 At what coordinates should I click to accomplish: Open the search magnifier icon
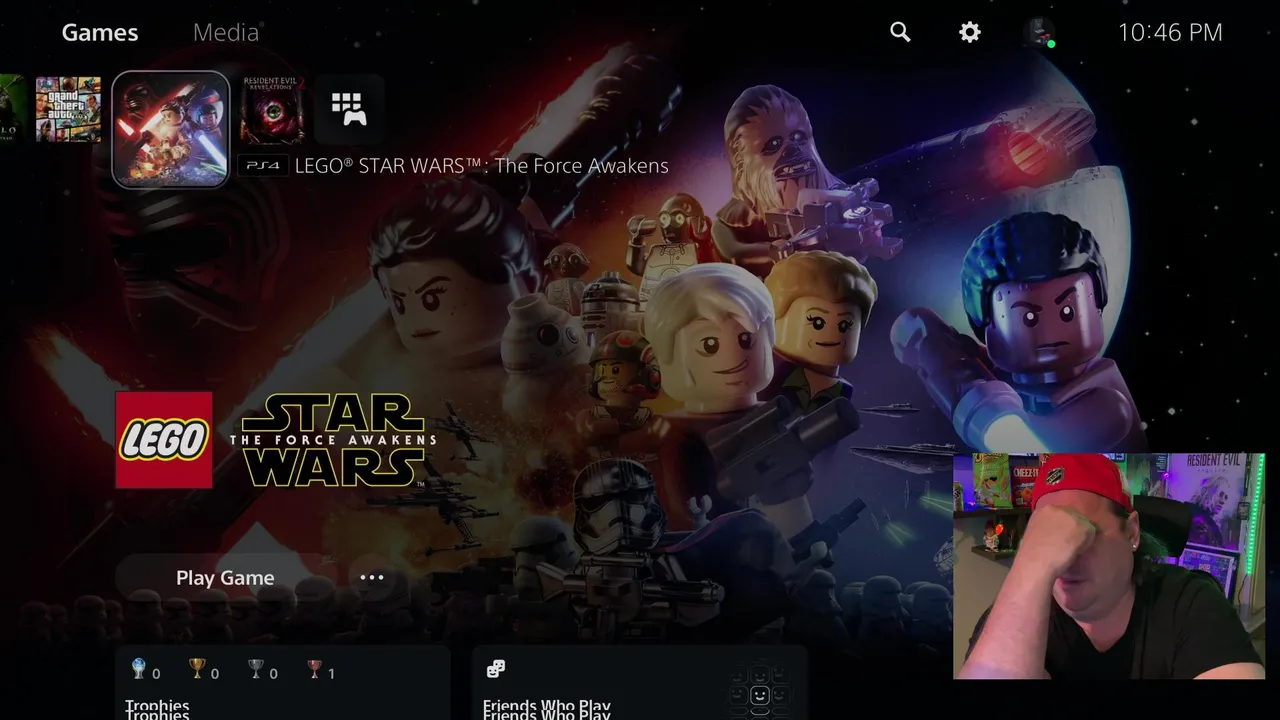(x=900, y=32)
